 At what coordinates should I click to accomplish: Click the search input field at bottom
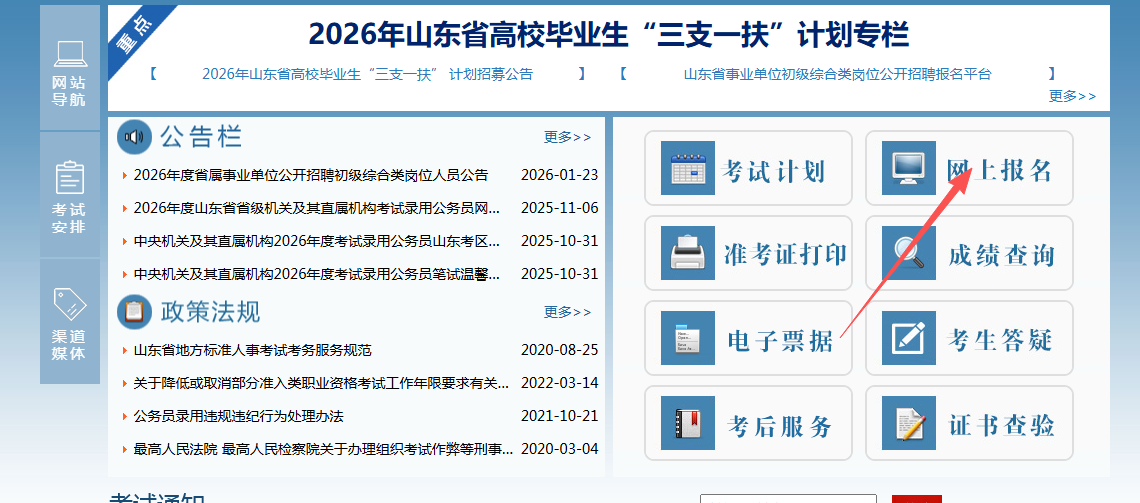click(788, 498)
